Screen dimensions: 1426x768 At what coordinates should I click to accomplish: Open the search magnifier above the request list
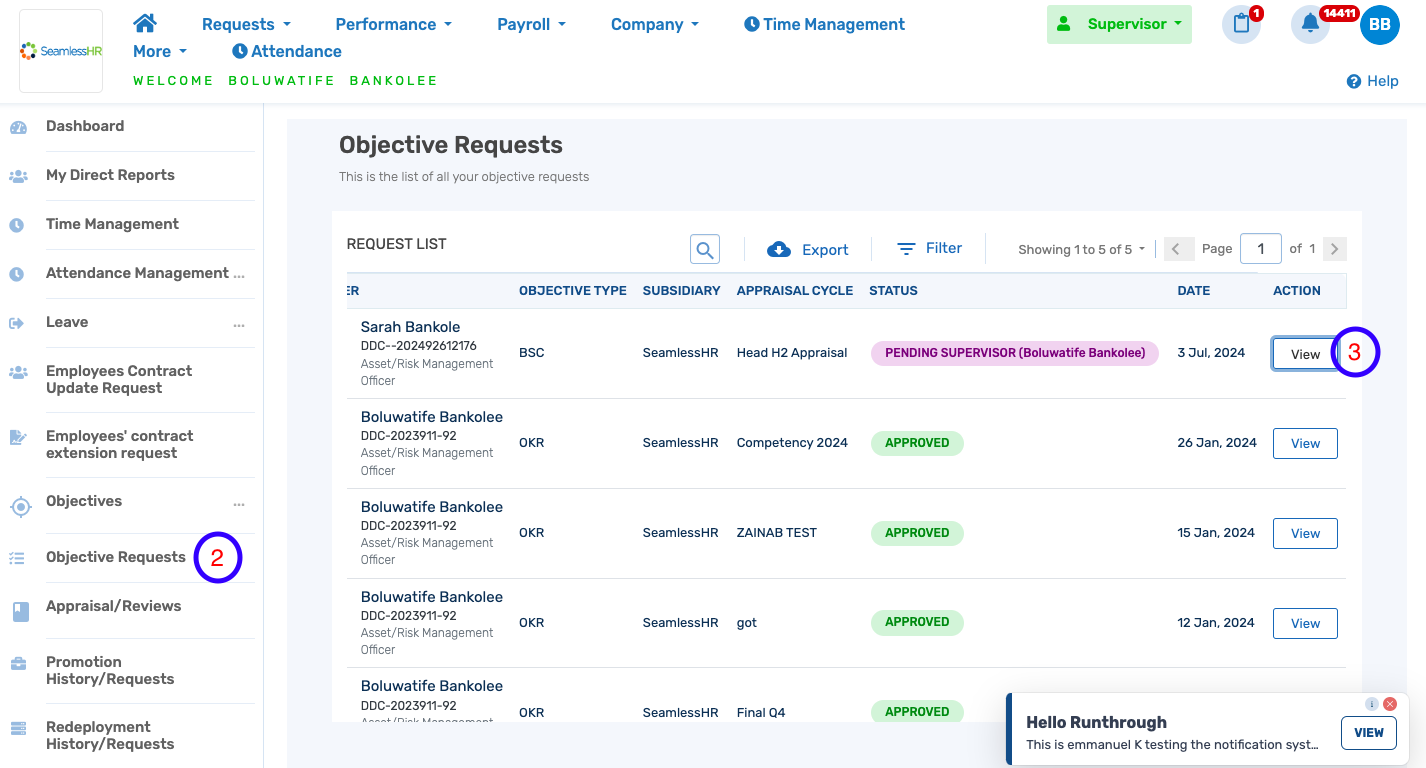pyautogui.click(x=704, y=248)
